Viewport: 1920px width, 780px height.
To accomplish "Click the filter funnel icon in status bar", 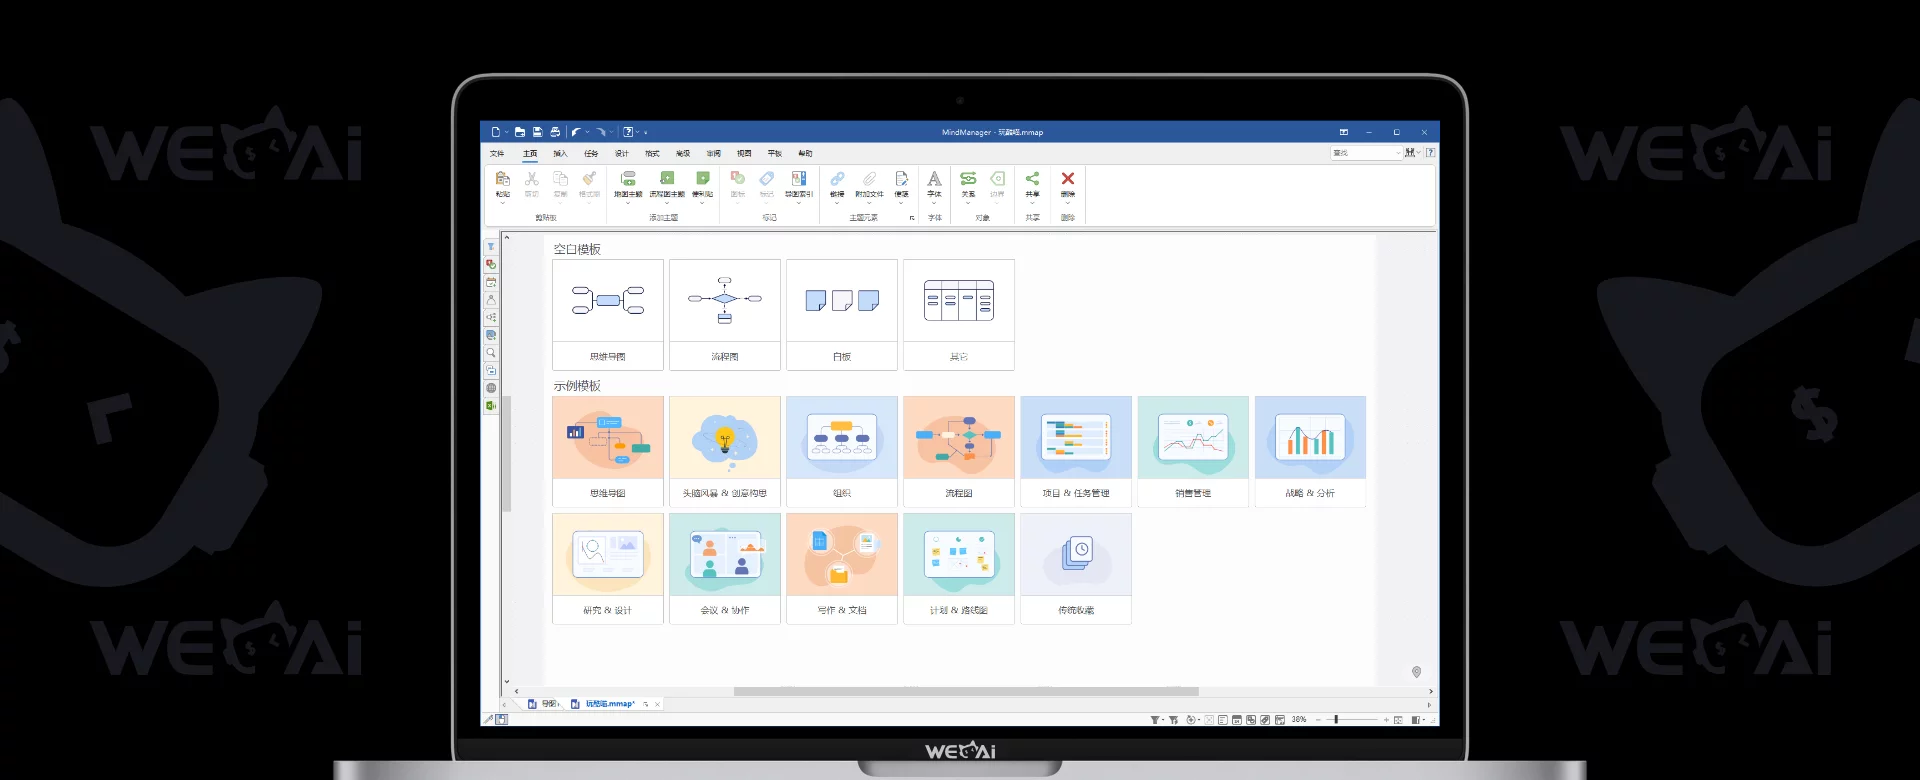I will click(1155, 720).
